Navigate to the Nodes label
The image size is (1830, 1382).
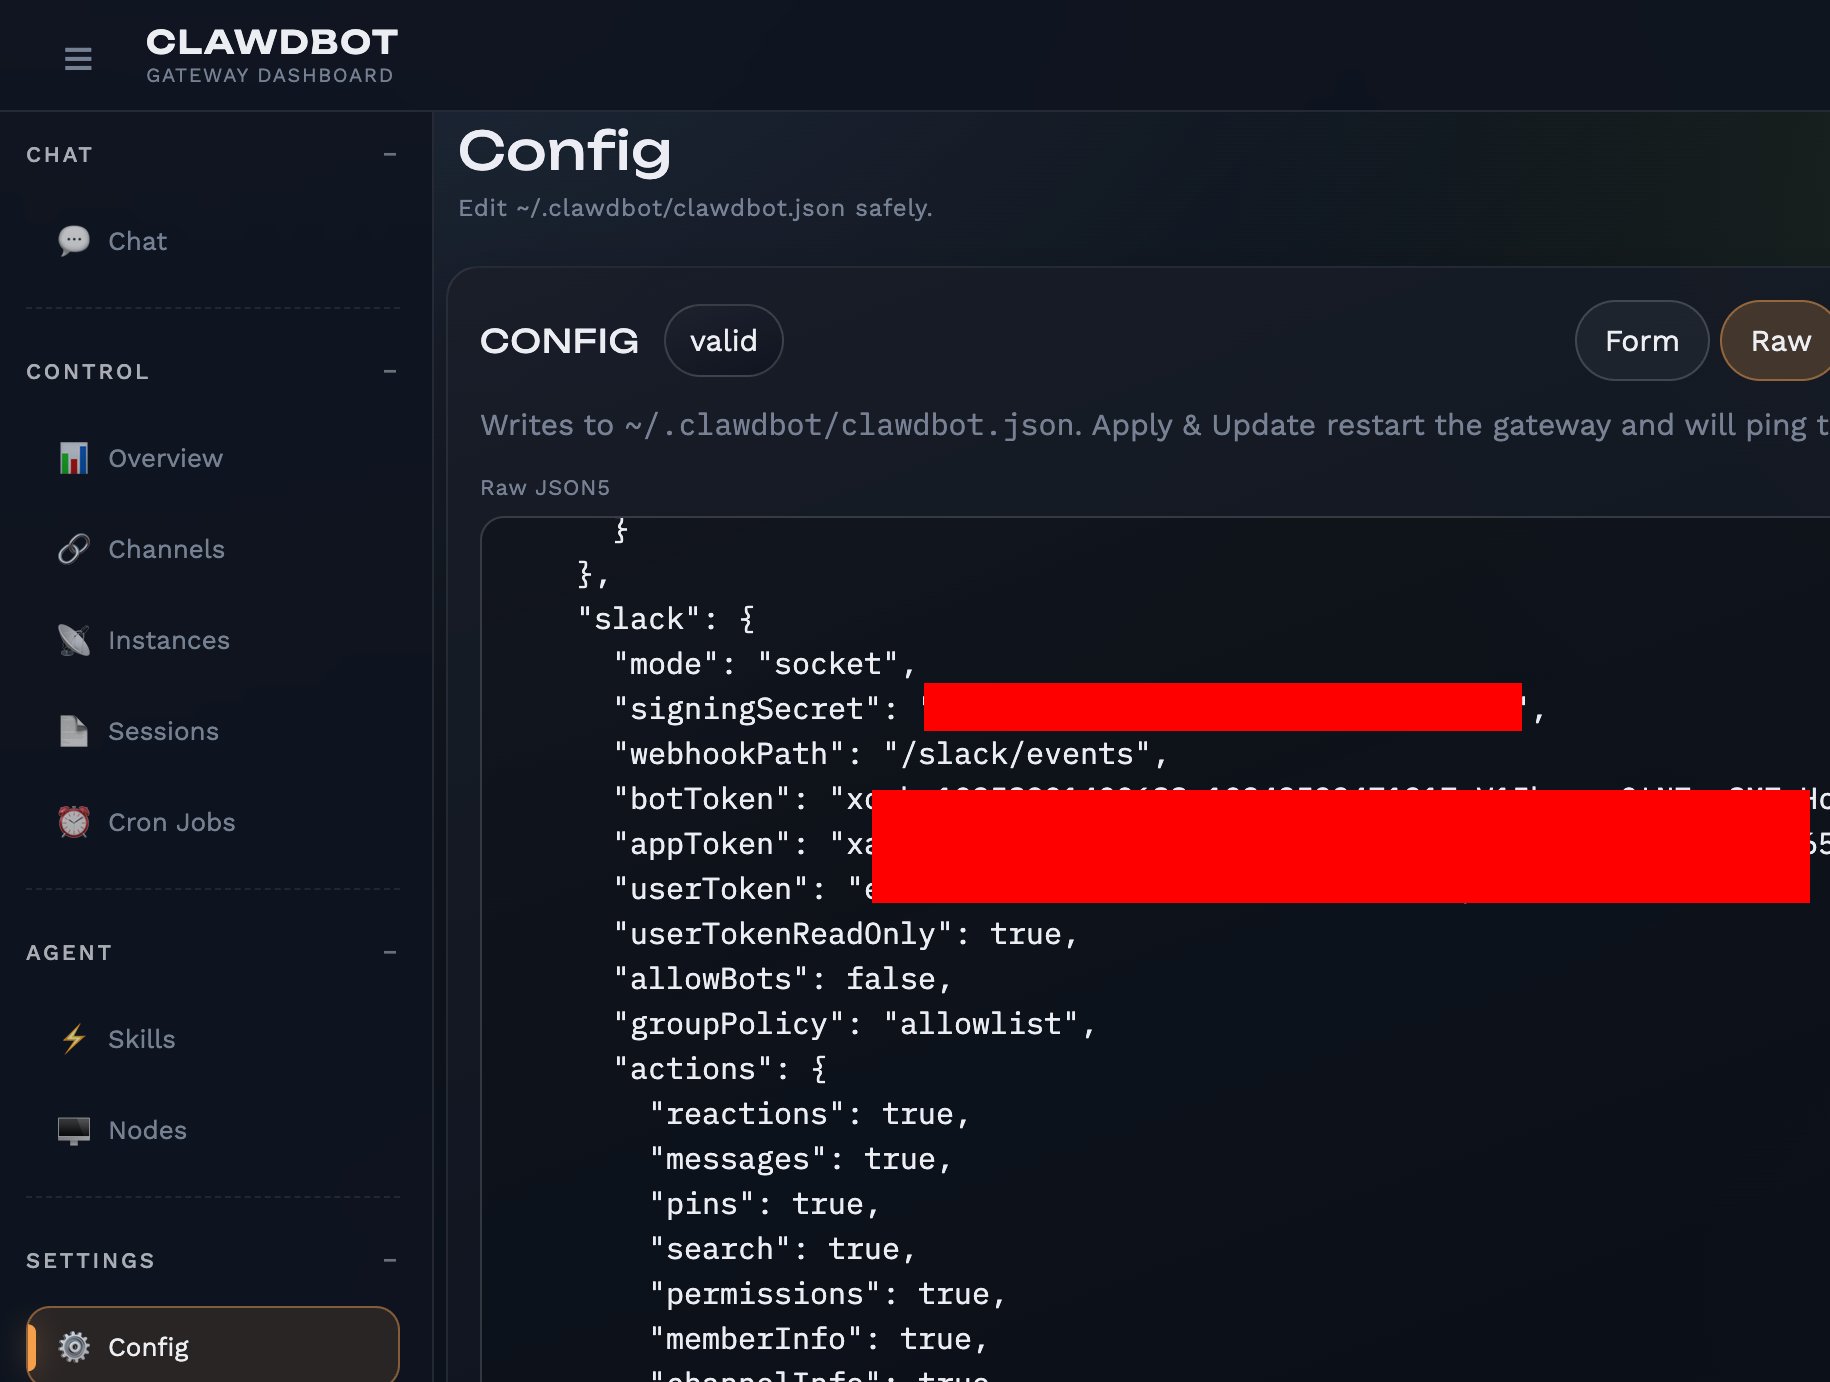click(x=148, y=1130)
